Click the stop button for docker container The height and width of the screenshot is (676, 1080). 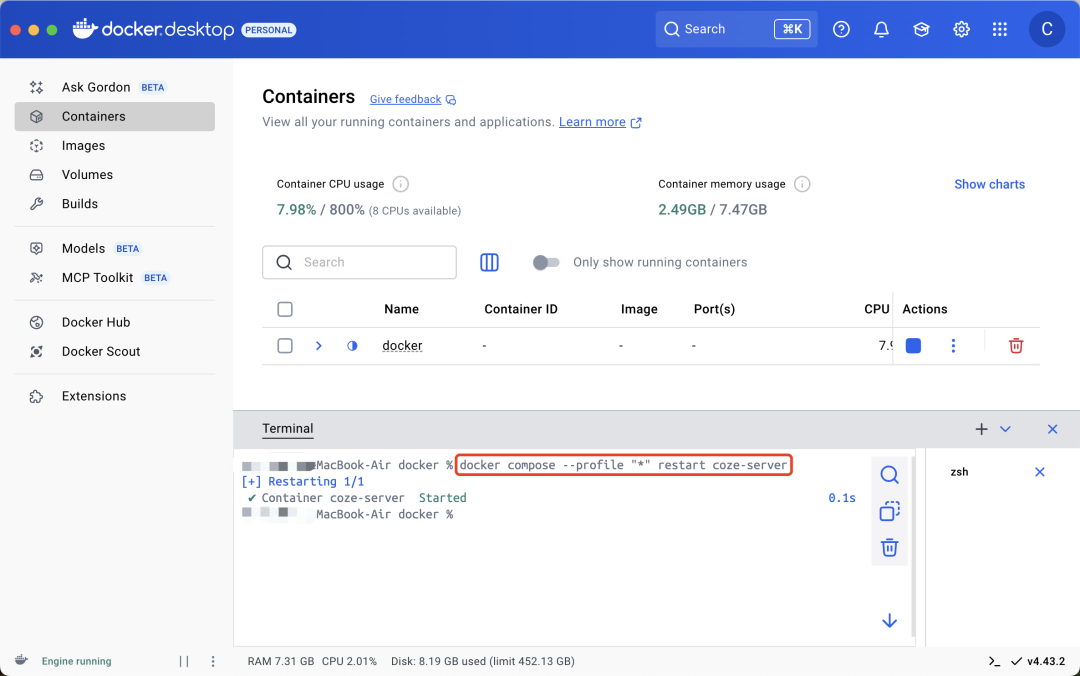coord(913,346)
